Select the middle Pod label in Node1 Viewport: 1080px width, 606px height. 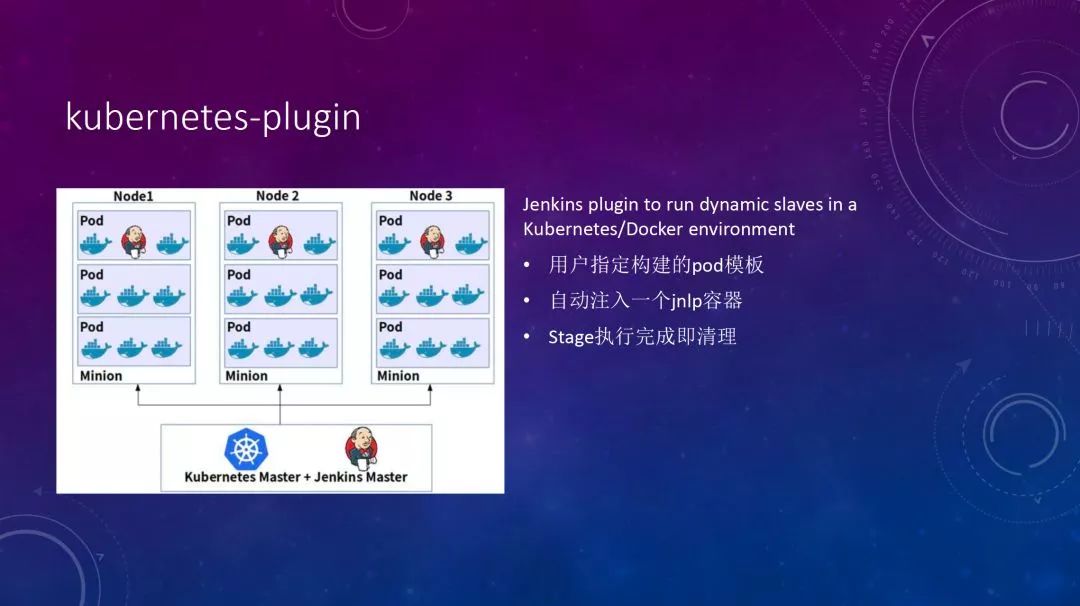(x=92, y=275)
